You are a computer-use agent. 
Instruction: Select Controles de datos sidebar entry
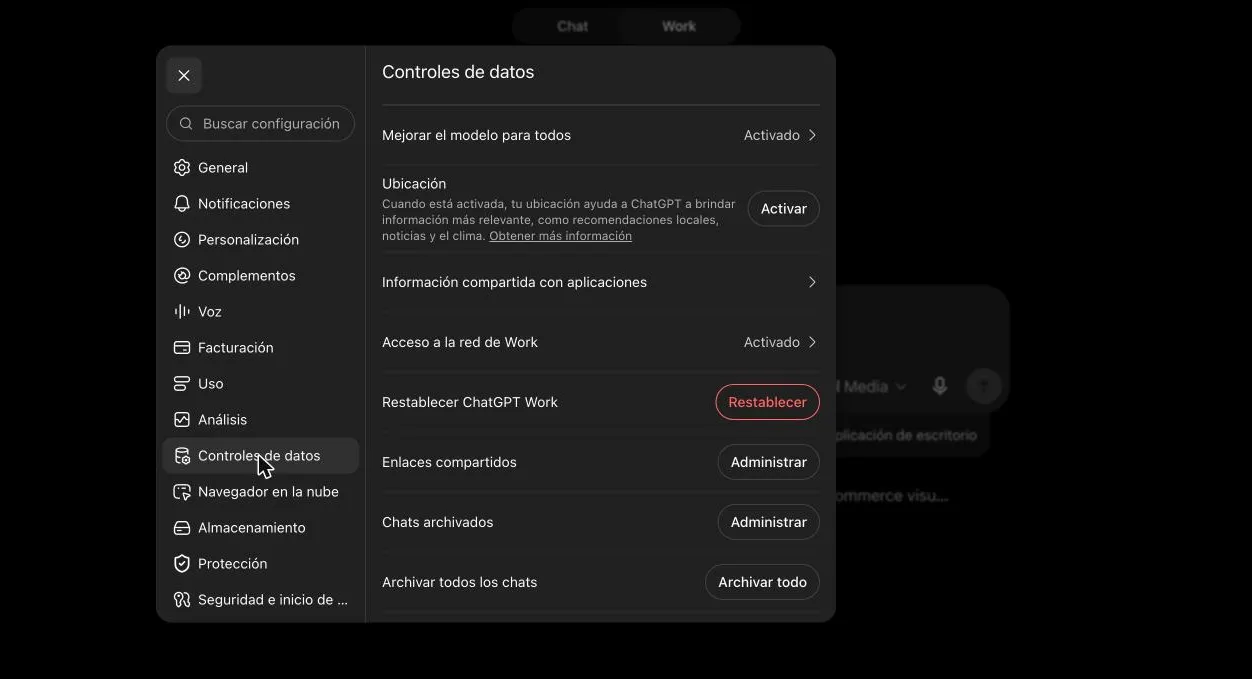pos(261,456)
